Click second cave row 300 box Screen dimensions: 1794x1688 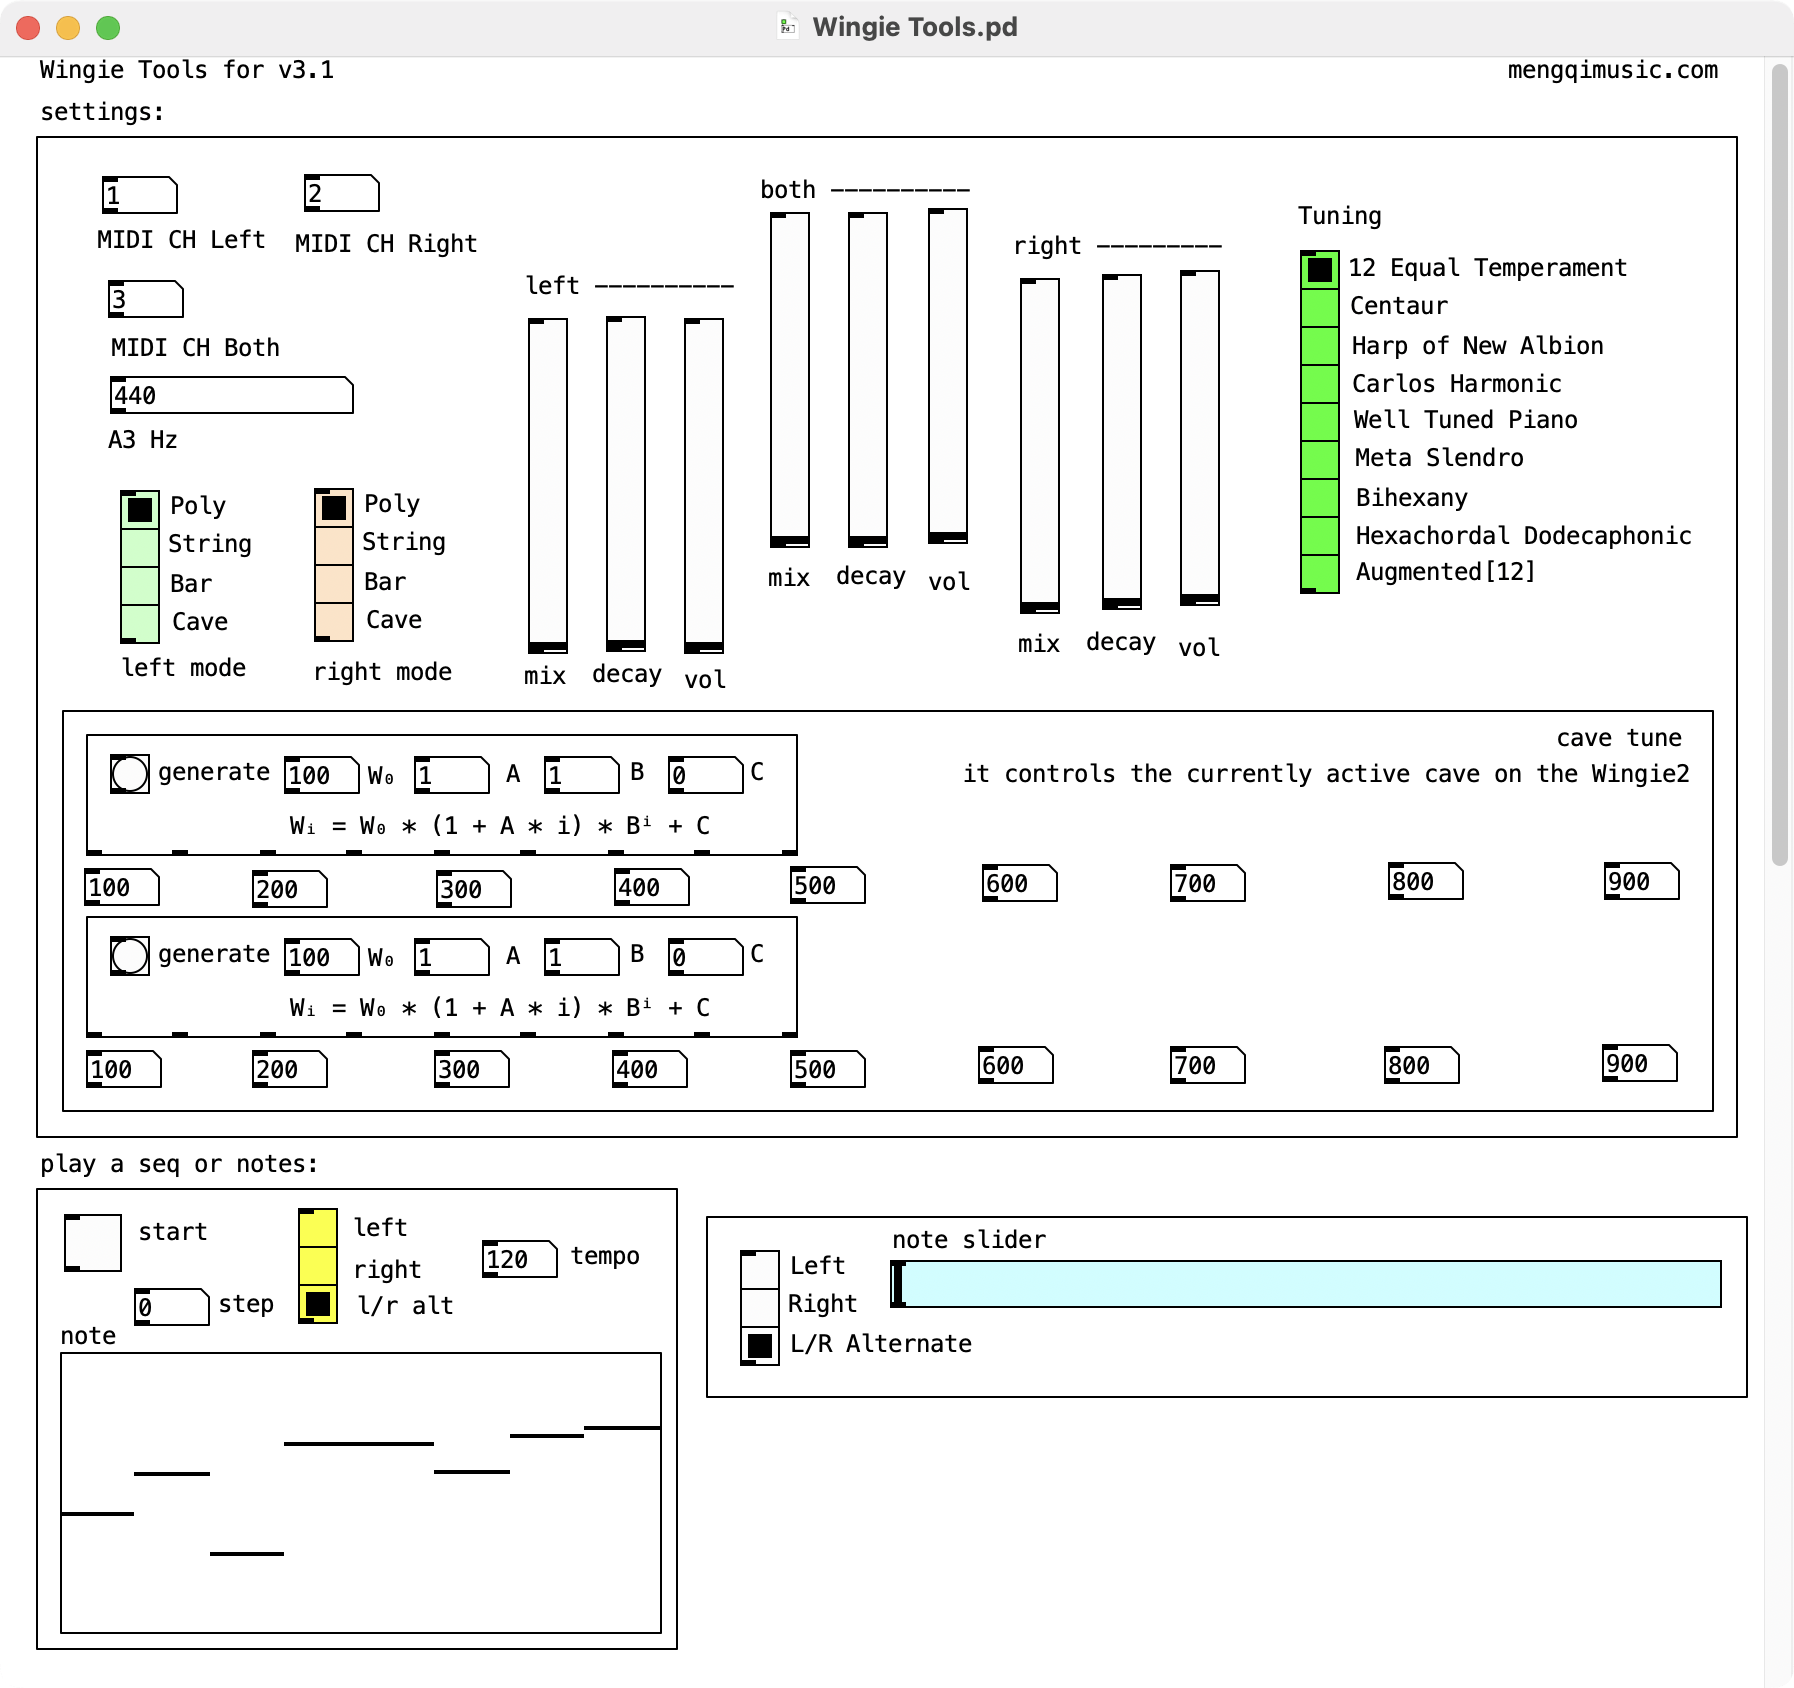pyautogui.click(x=472, y=1069)
